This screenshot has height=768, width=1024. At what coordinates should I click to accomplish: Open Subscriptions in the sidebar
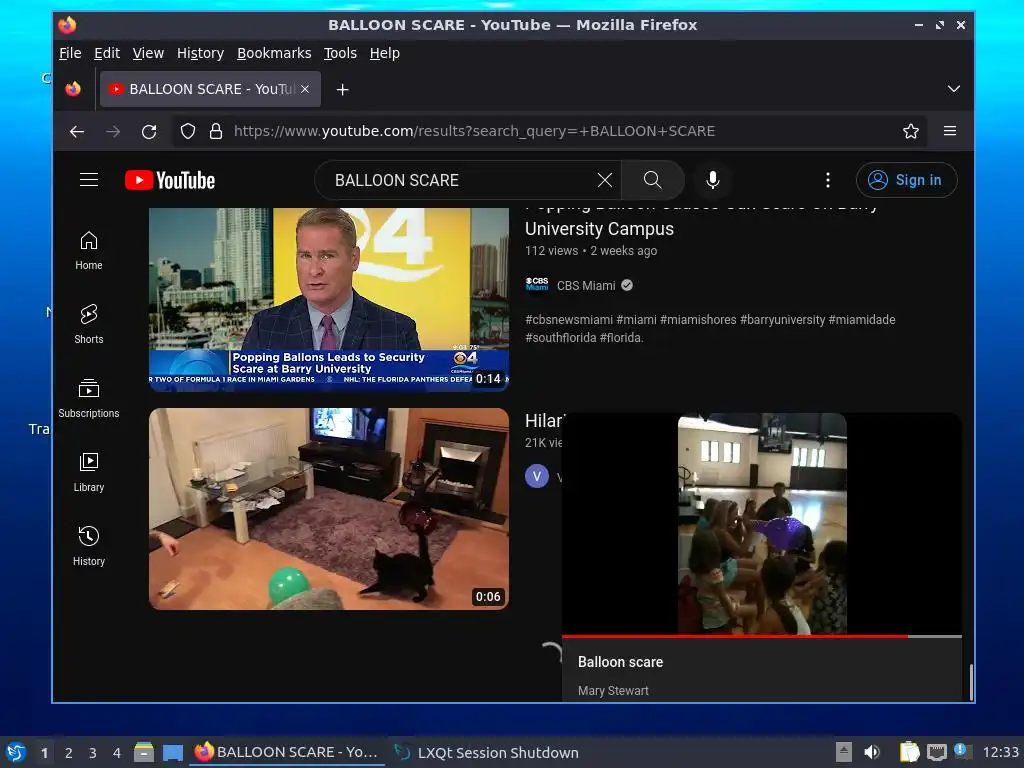(89, 398)
